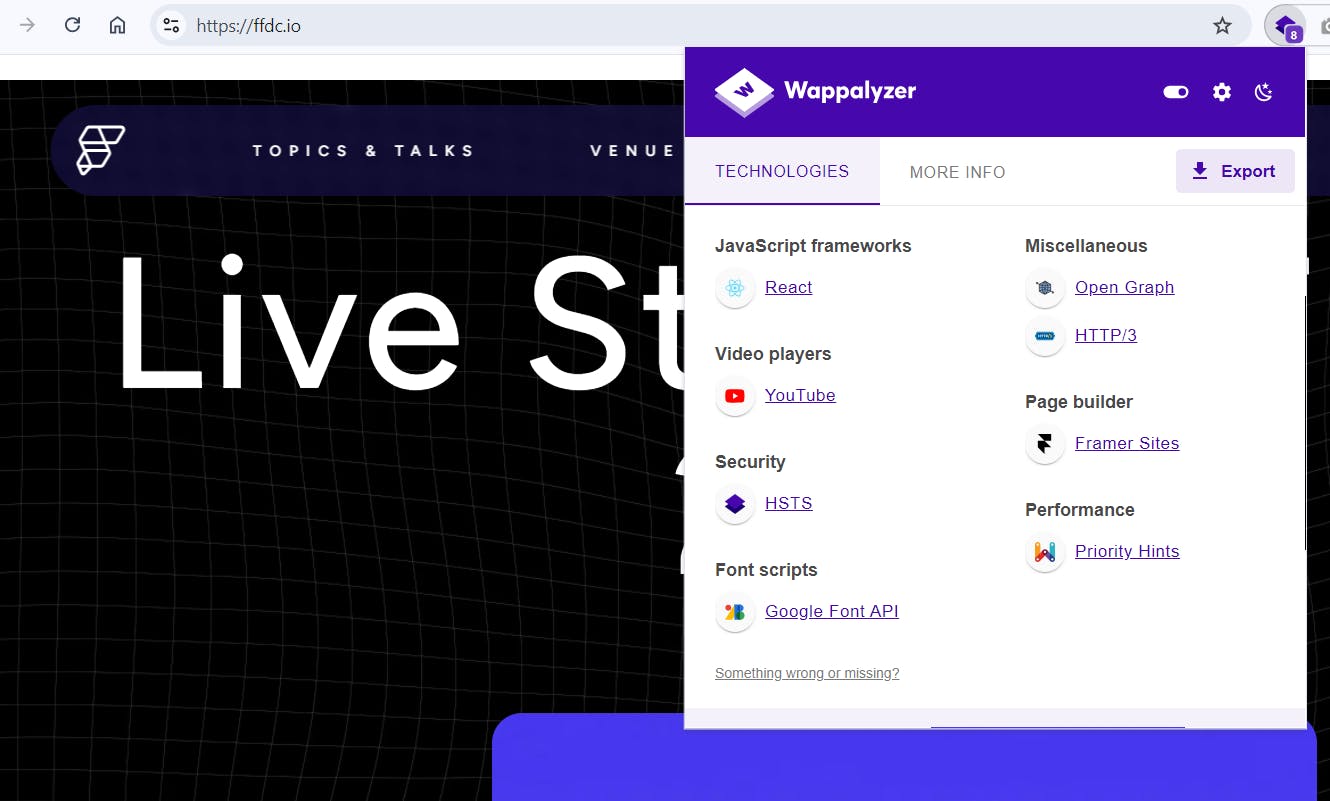The image size is (1330, 801).
Task: Open Wappalyzer settings gear
Action: pyautogui.click(x=1222, y=92)
